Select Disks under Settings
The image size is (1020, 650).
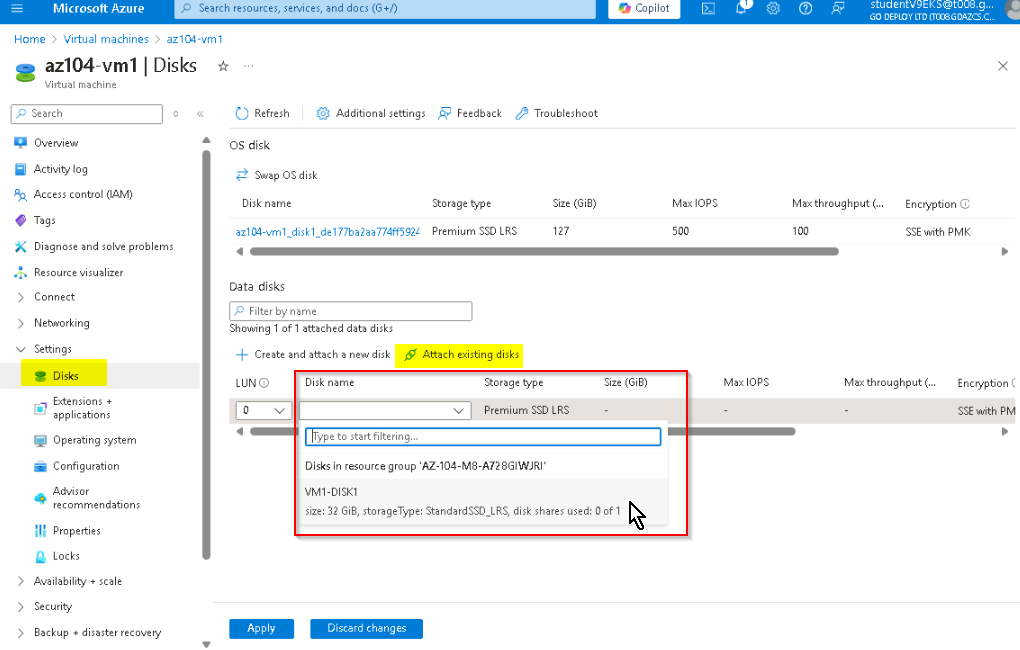(x=65, y=376)
